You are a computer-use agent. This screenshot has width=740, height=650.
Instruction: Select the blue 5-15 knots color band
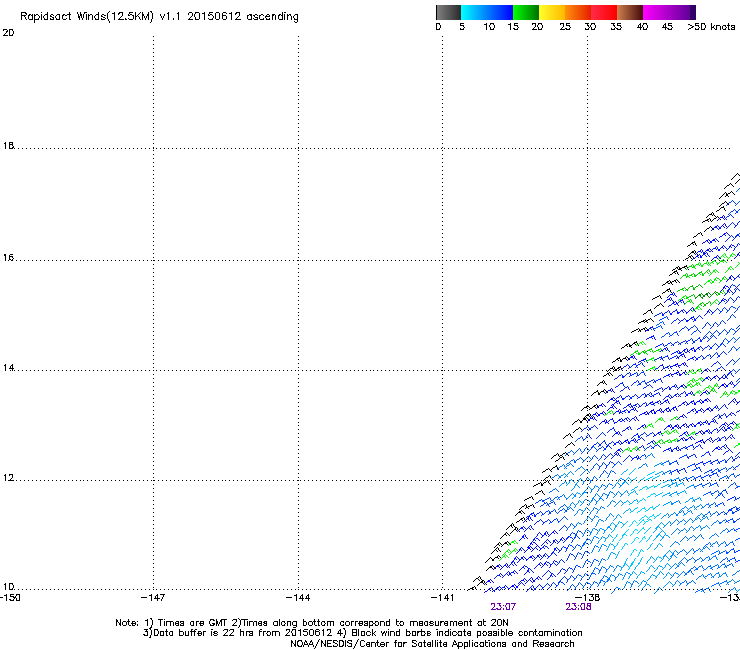[x=487, y=12]
